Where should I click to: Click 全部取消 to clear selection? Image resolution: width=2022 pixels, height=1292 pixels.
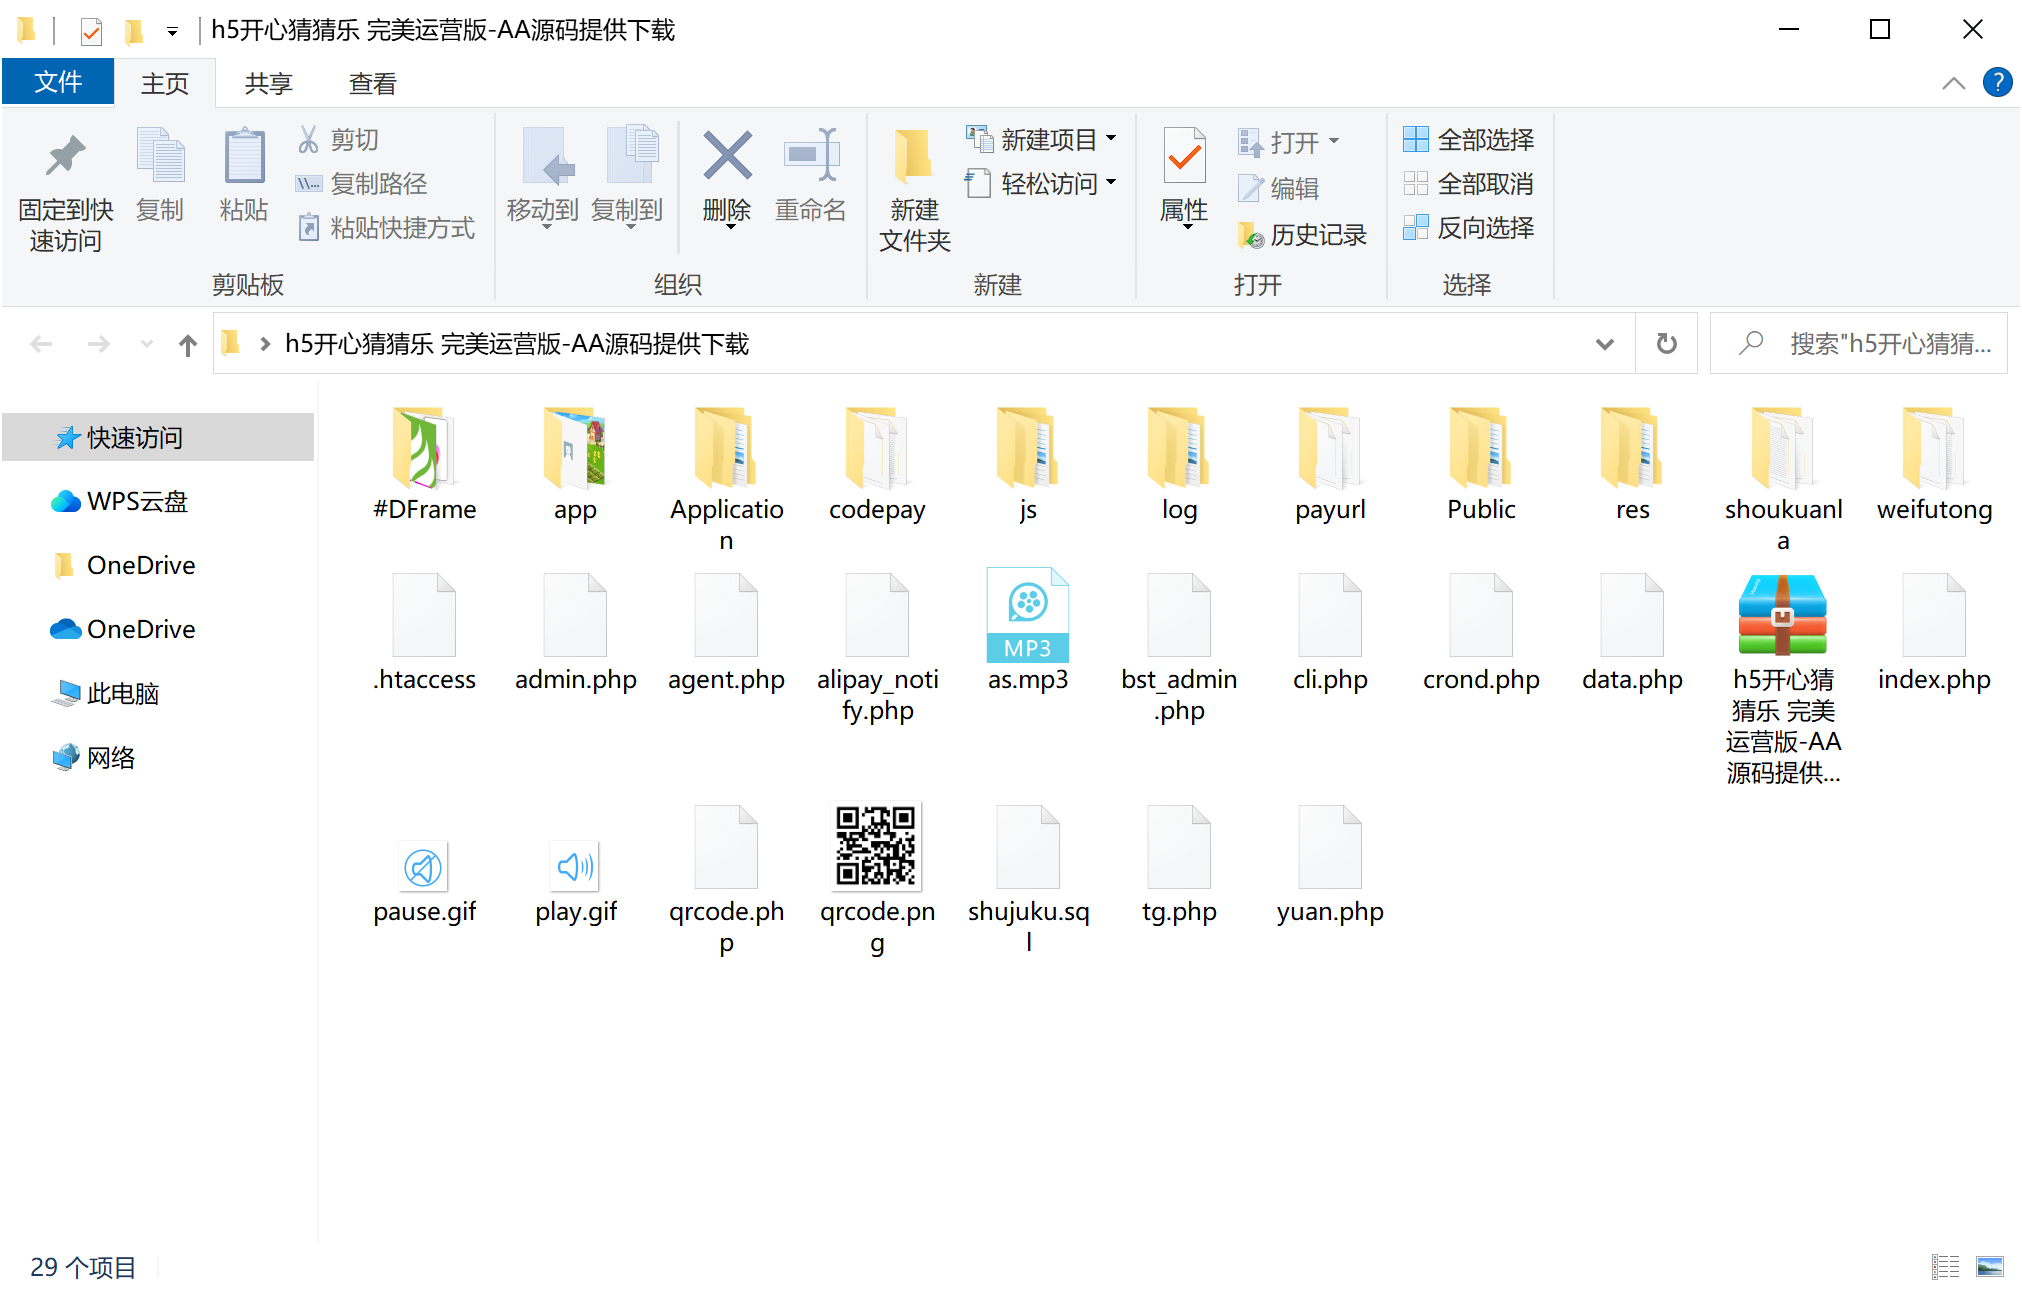pos(1470,184)
